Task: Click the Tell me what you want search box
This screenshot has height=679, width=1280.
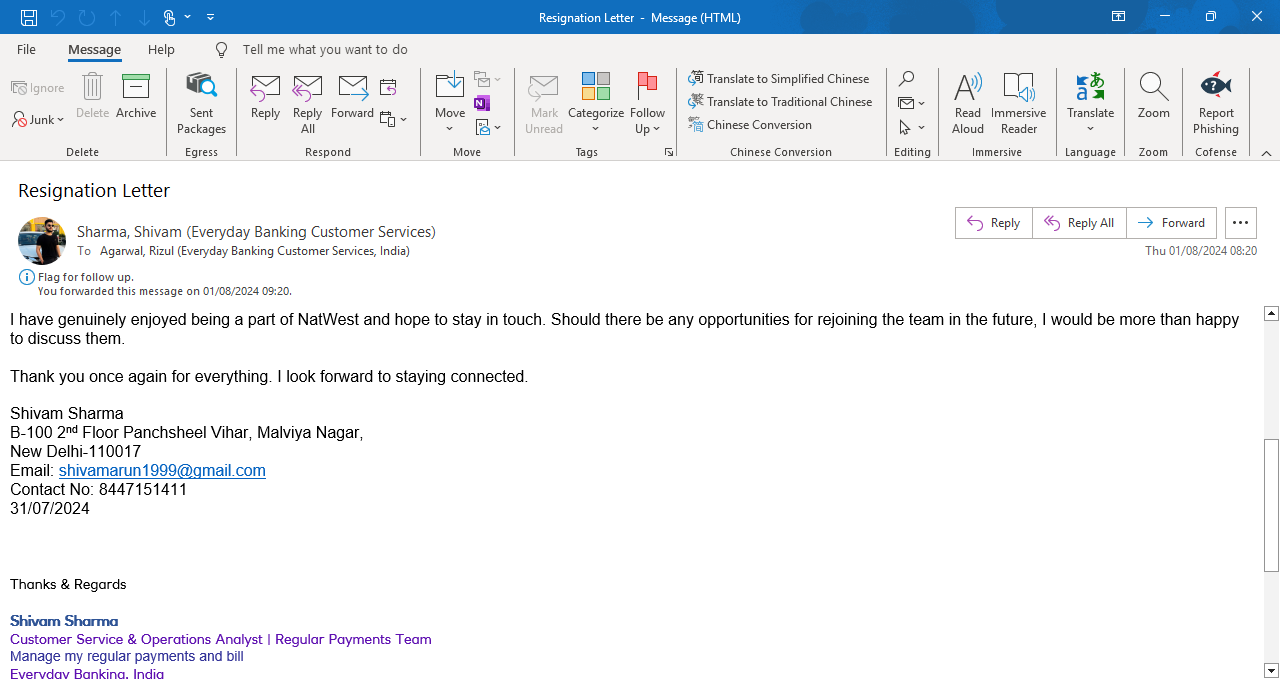Action: tap(325, 50)
